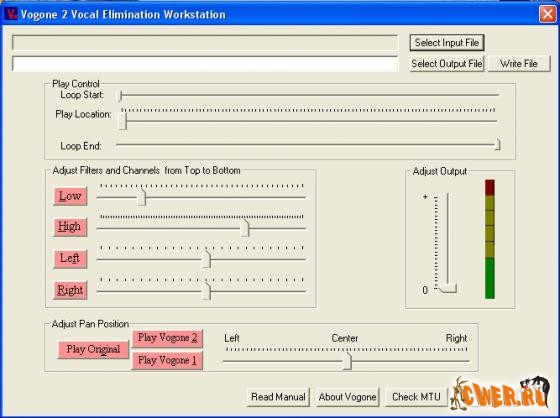
Task: Open the Read Manual button
Action: pyautogui.click(x=278, y=397)
